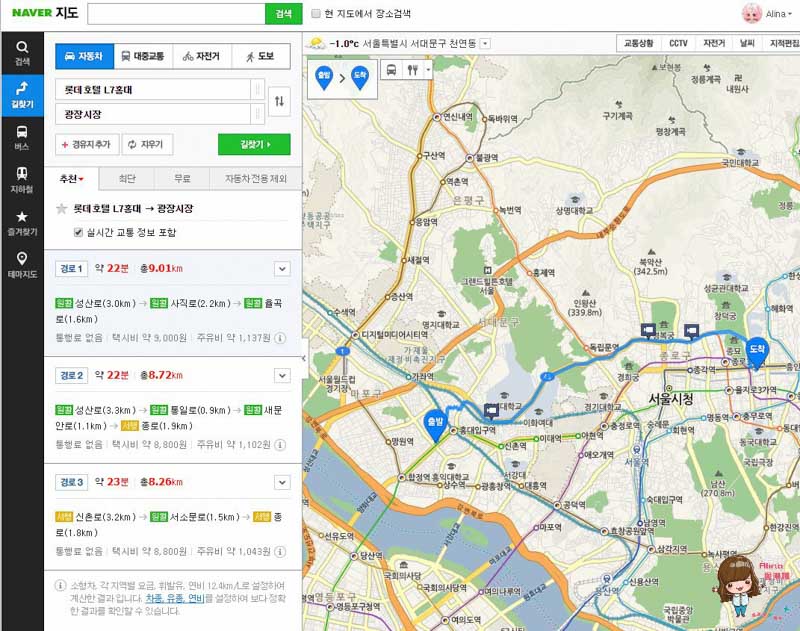Image resolution: width=800 pixels, height=631 pixels.
Task: Click the weather icon beside -1.0°c
Action: tap(316, 43)
